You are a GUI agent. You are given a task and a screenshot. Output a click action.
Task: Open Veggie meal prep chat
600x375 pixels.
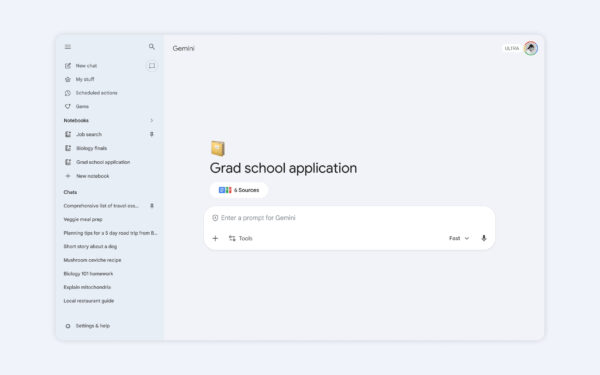pyautogui.click(x=83, y=220)
